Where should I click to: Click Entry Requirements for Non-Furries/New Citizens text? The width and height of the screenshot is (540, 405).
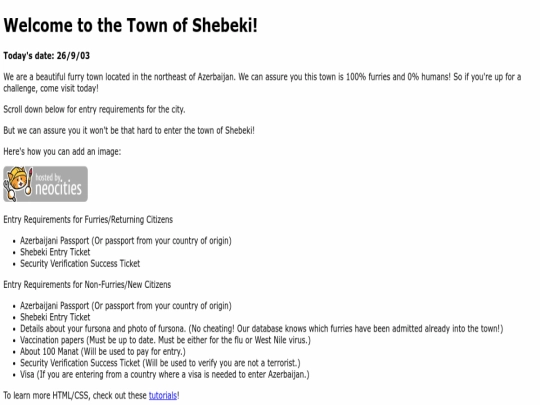point(87,285)
